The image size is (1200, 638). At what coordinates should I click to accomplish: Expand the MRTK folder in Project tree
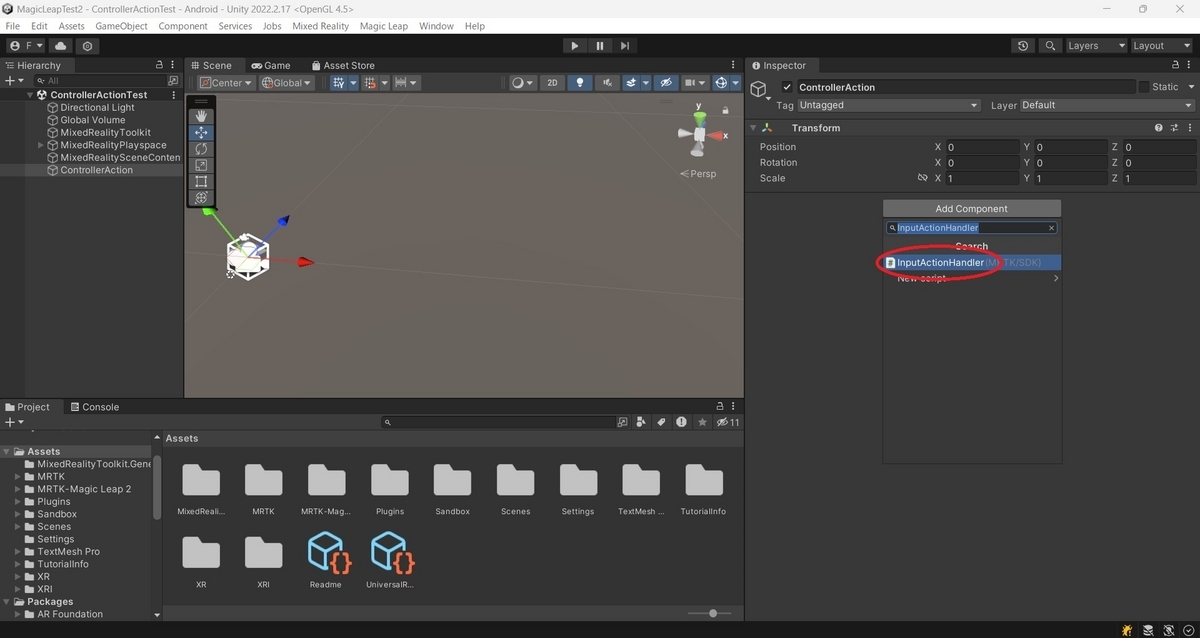18,477
